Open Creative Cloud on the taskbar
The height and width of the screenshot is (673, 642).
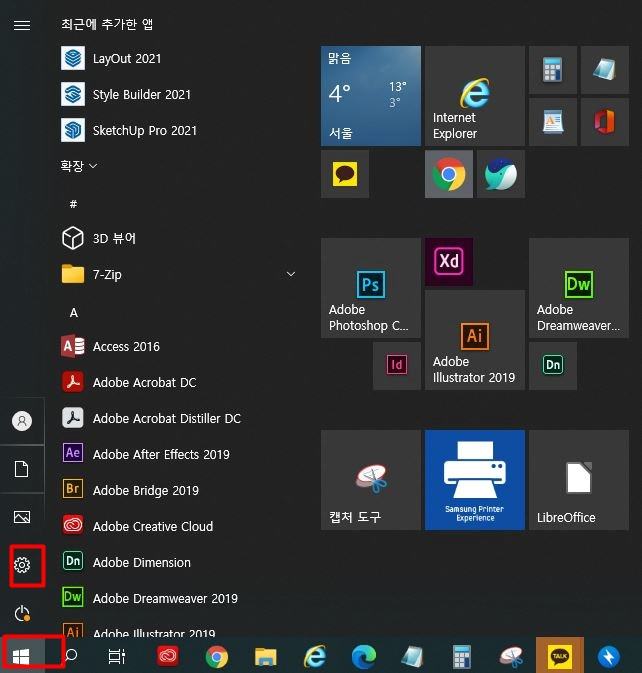167,656
